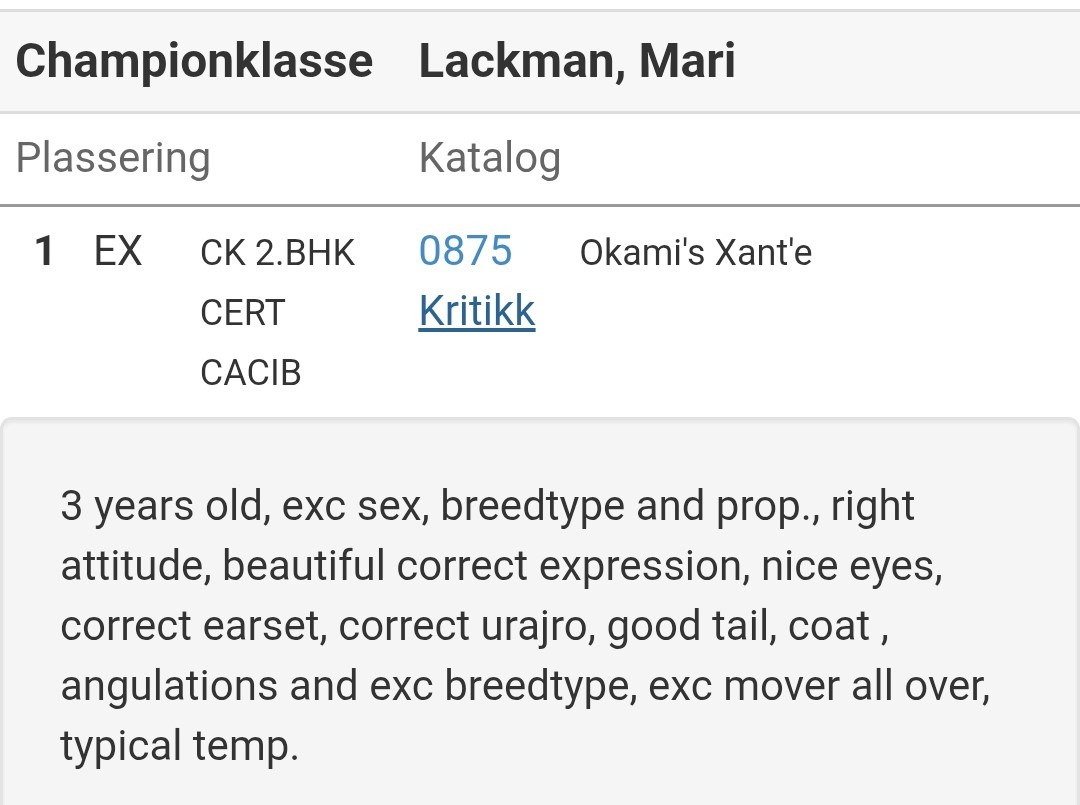Click 'typical temp.' at the critique end
This screenshot has width=1080, height=805.
point(179,746)
